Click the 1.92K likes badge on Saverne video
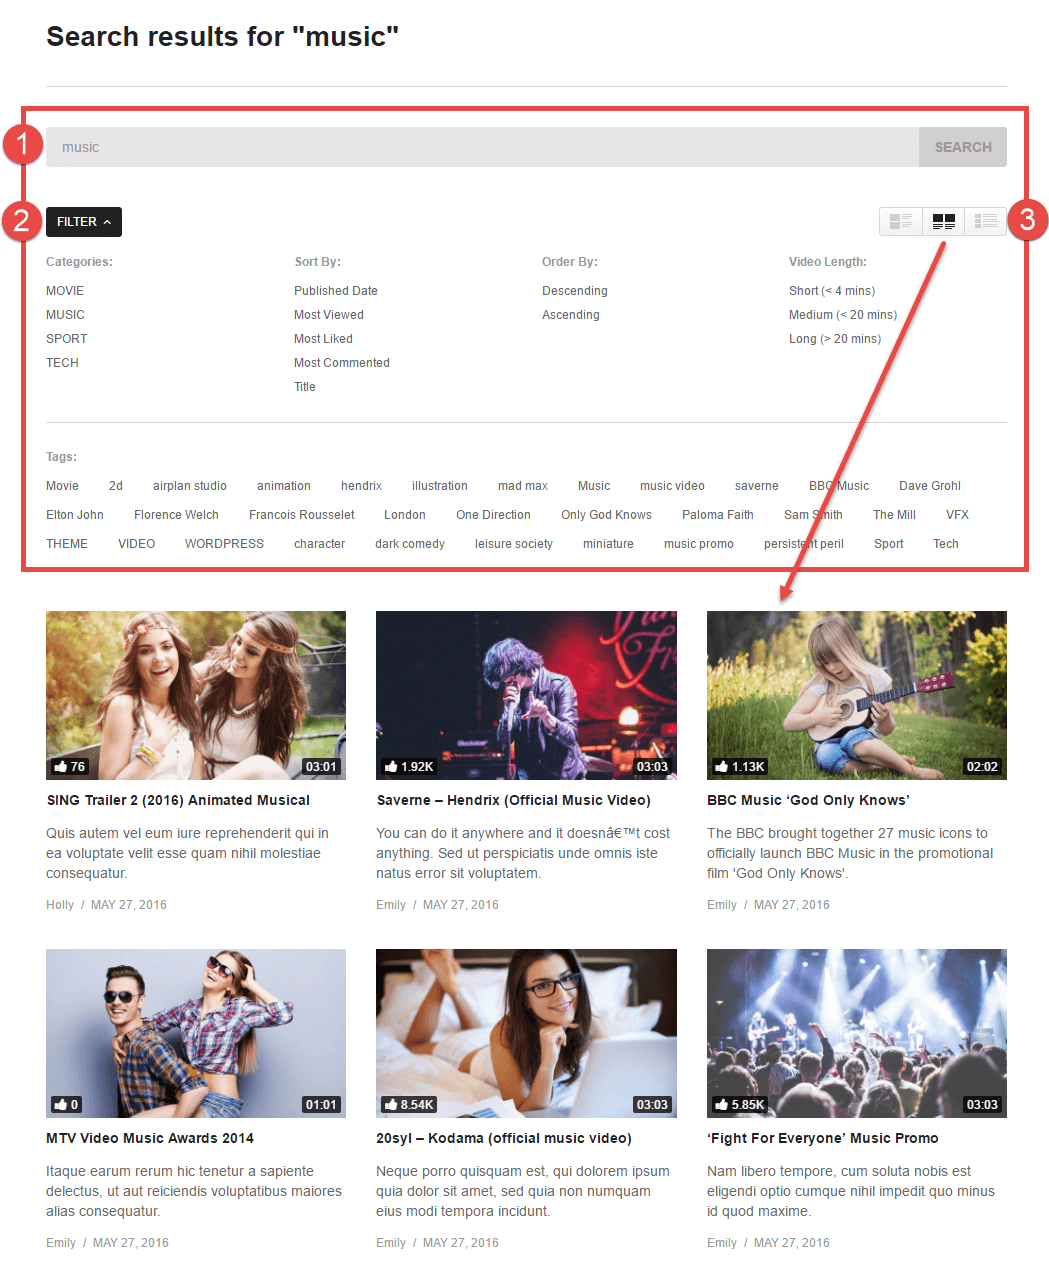The image size is (1049, 1270). (x=409, y=767)
